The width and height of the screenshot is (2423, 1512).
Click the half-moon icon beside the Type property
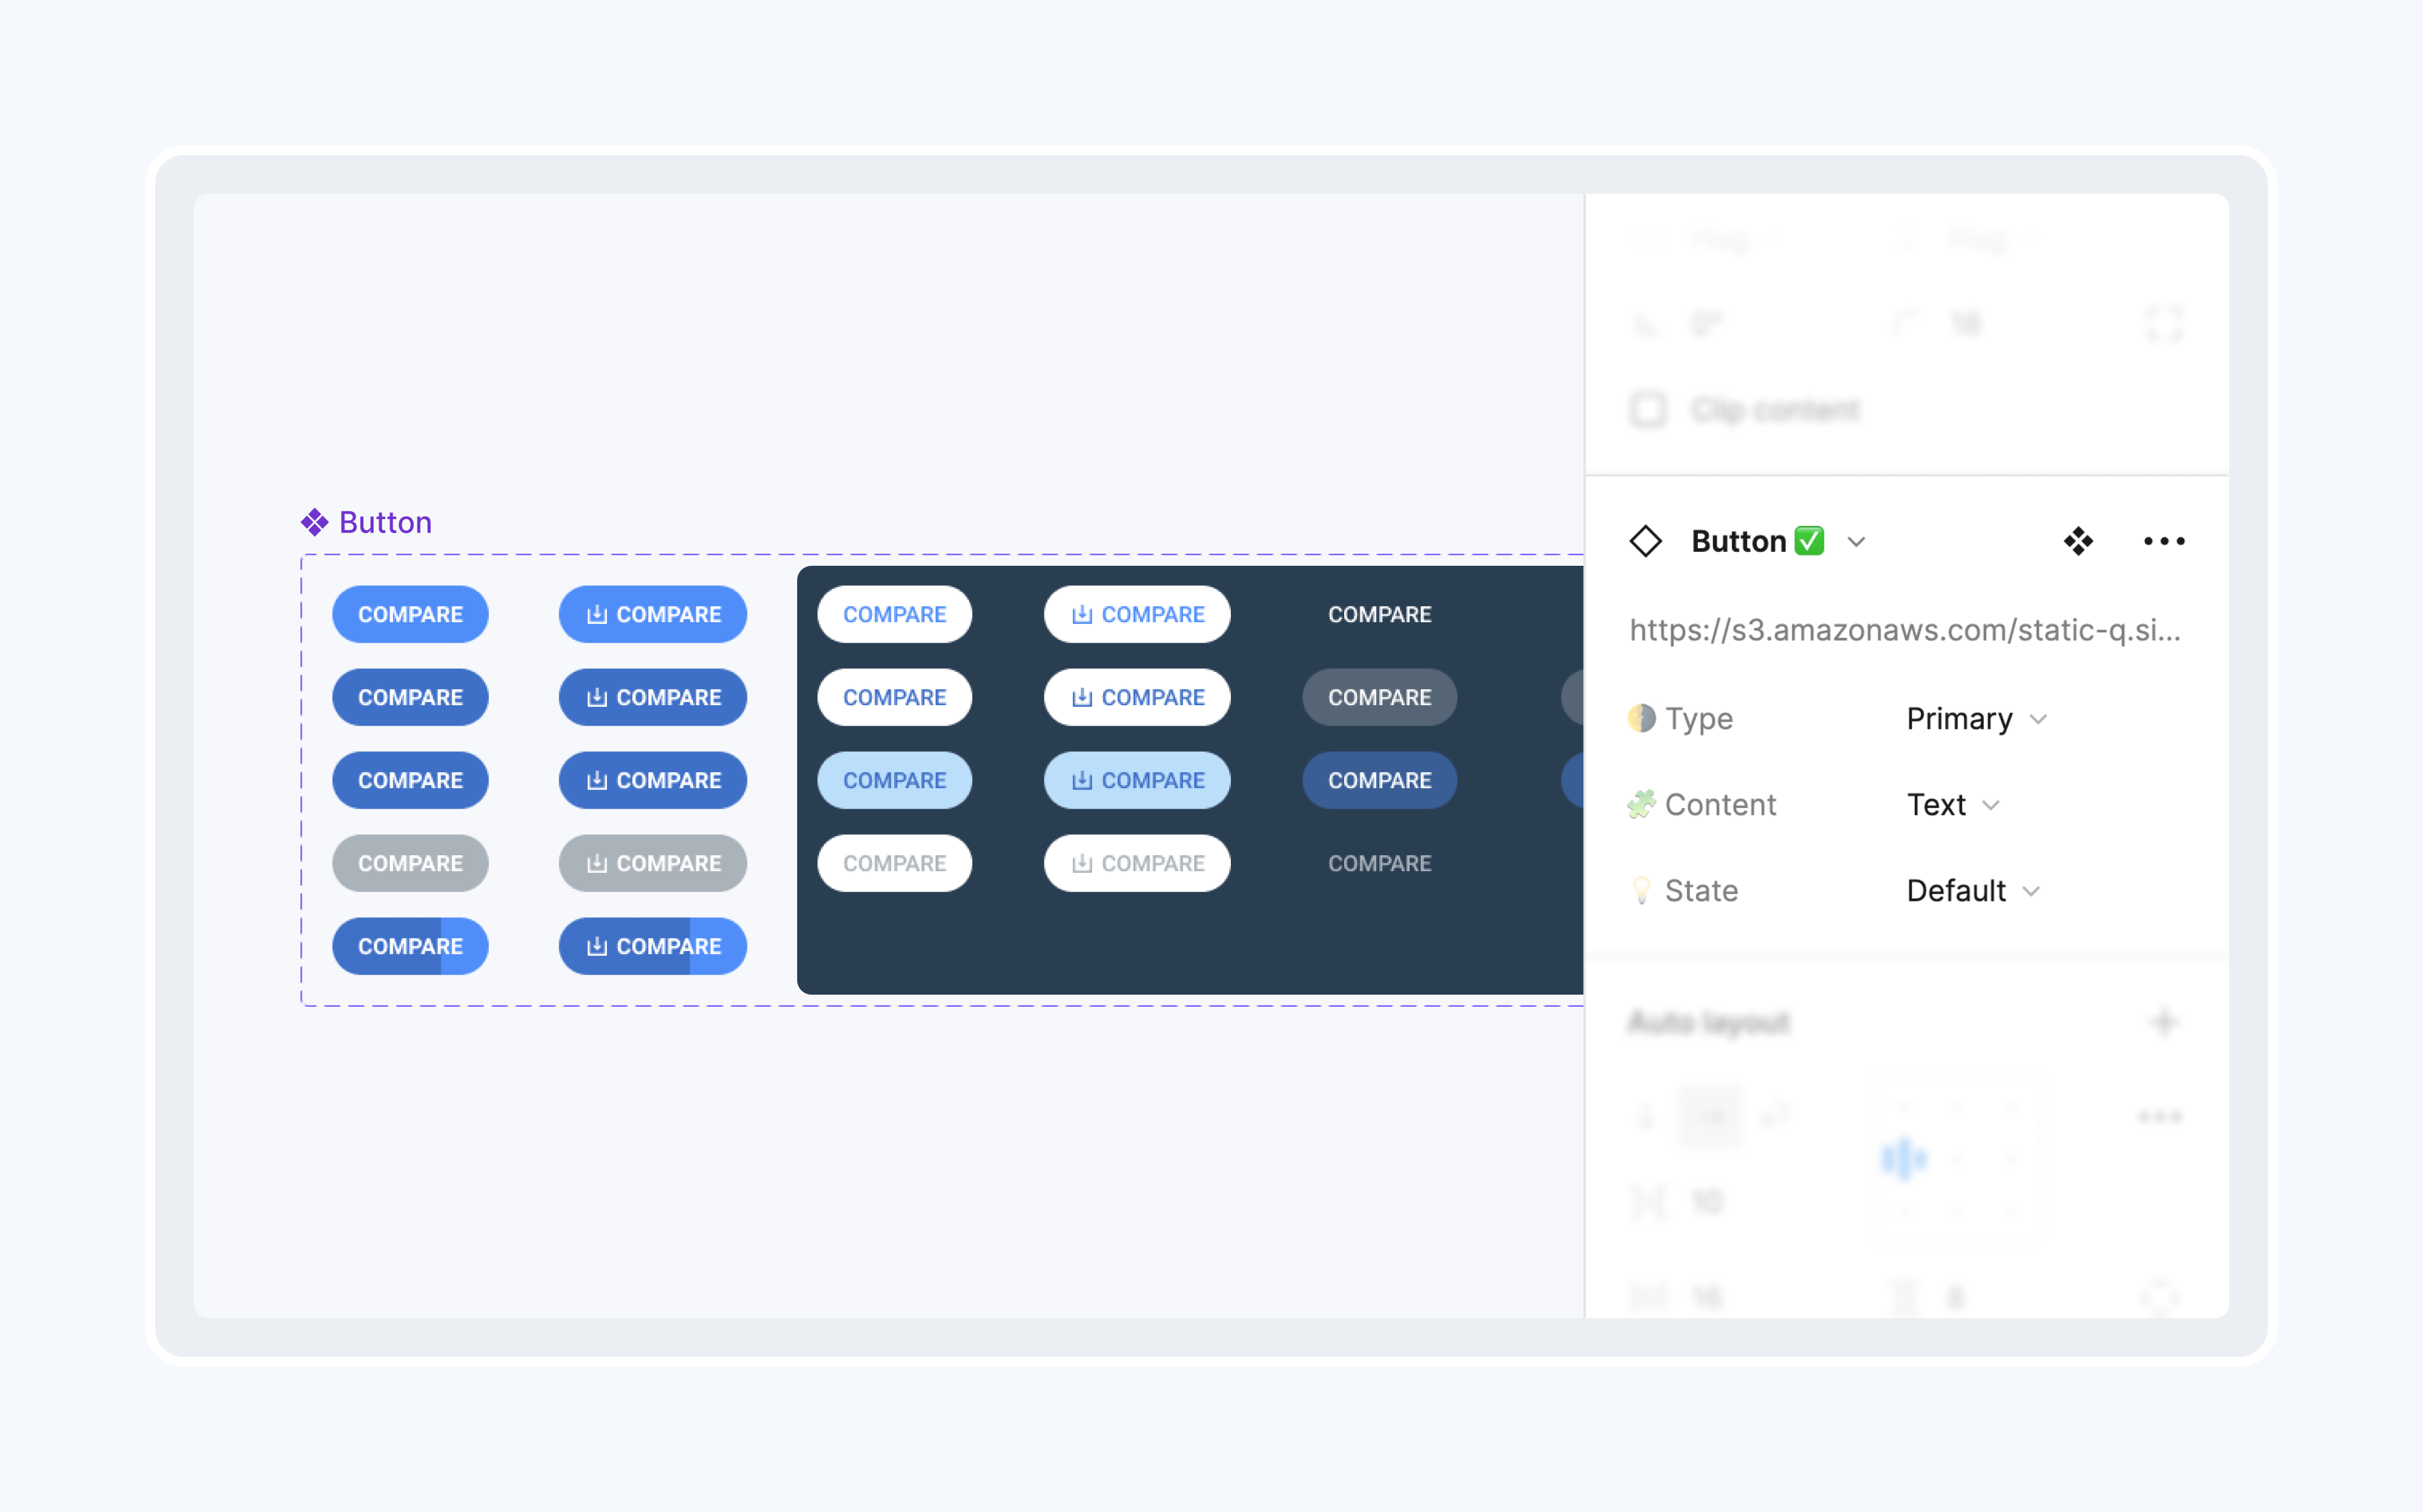click(x=1643, y=718)
